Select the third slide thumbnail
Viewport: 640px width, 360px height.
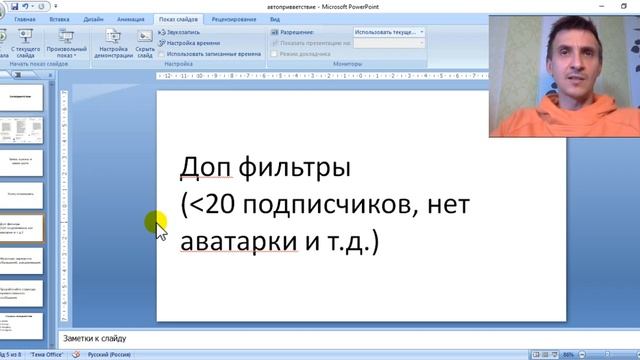pyautogui.click(x=21, y=163)
